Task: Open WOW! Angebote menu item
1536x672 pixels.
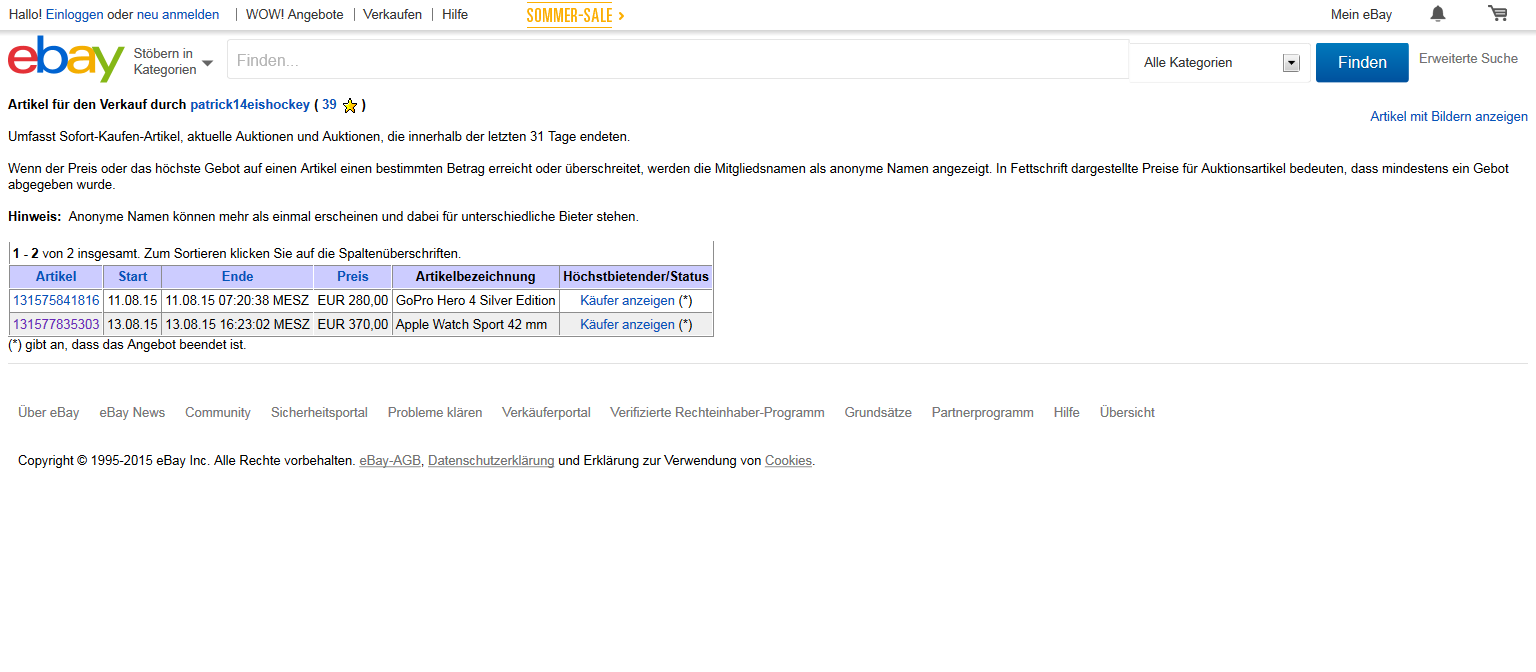Action: (295, 15)
